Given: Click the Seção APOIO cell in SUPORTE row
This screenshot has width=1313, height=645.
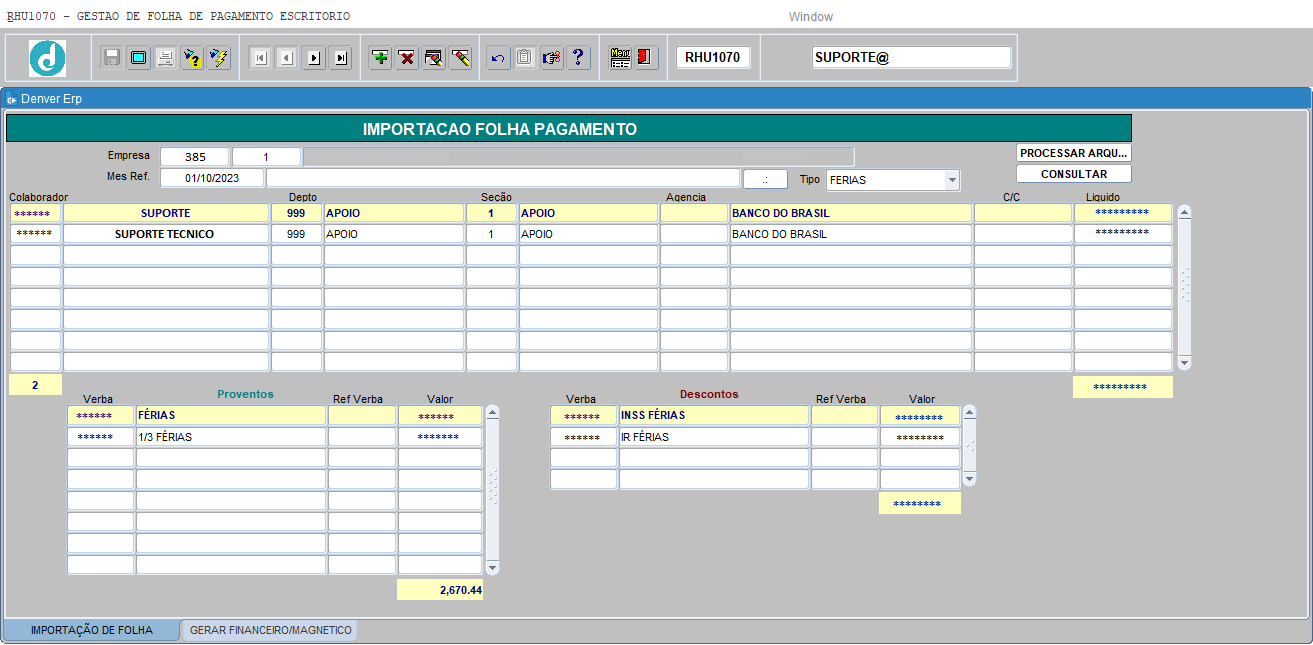Looking at the screenshot, I should pos(588,213).
